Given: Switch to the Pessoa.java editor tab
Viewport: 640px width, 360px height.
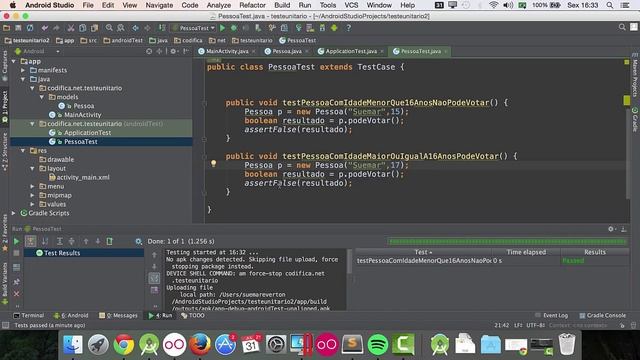Looking at the screenshot, I should coord(287,51).
